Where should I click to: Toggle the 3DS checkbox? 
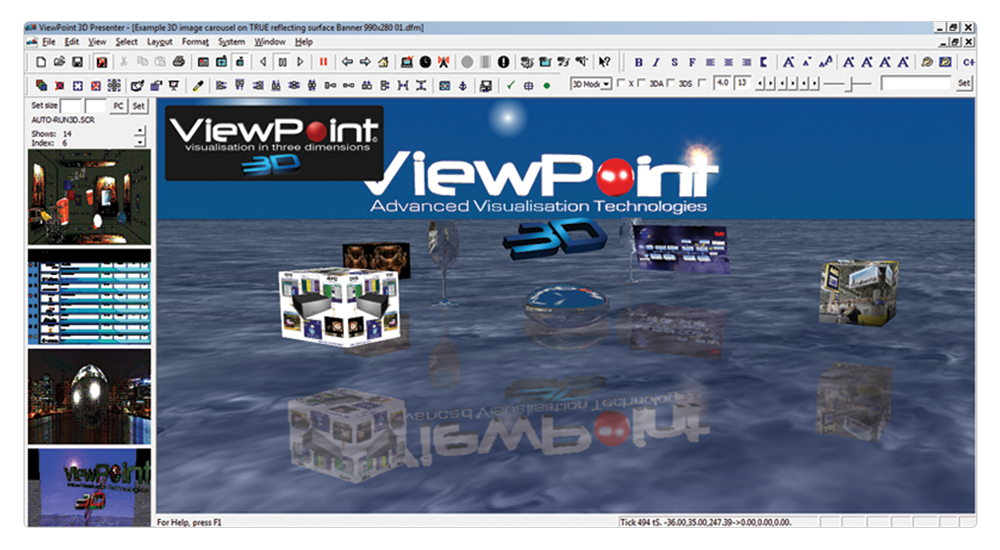point(671,84)
